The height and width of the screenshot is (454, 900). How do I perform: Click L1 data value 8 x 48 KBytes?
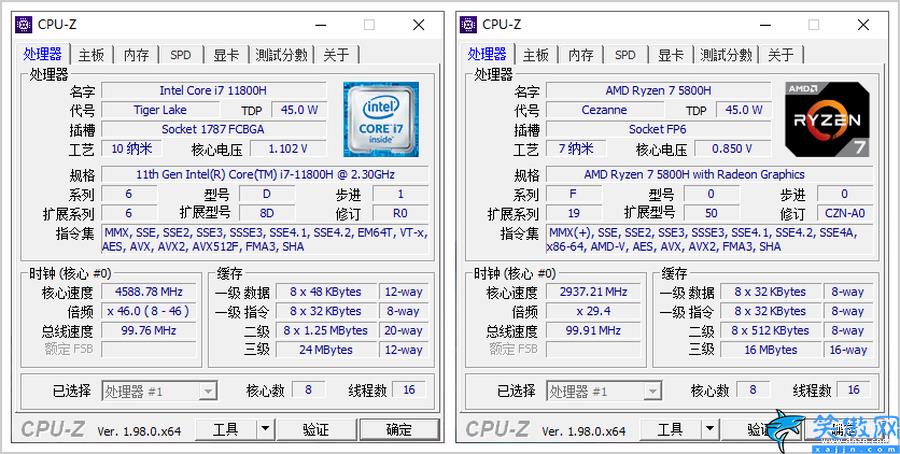tap(326, 292)
